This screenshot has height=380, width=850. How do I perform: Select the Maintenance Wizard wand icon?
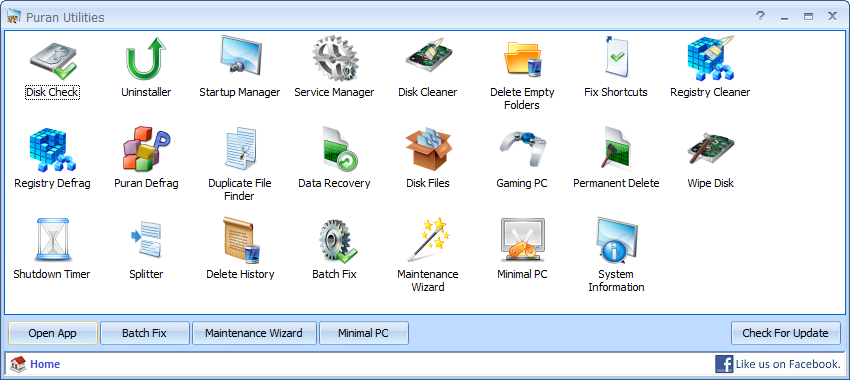coord(429,240)
